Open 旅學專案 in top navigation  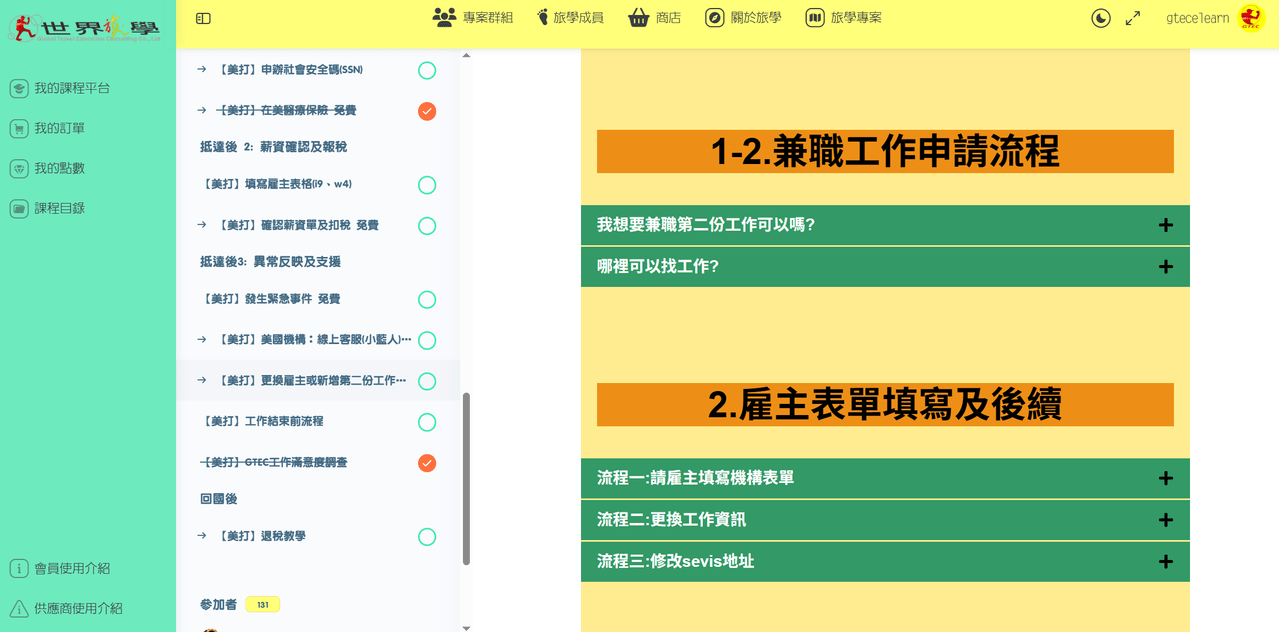pyautogui.click(x=844, y=17)
